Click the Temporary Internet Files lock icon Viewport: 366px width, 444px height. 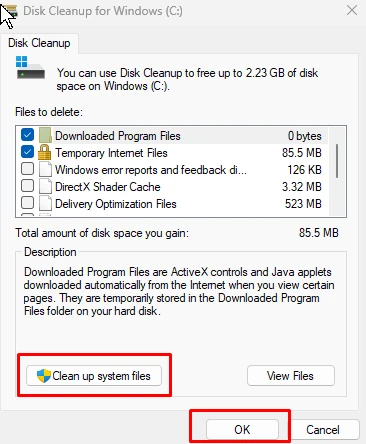click(x=44, y=153)
